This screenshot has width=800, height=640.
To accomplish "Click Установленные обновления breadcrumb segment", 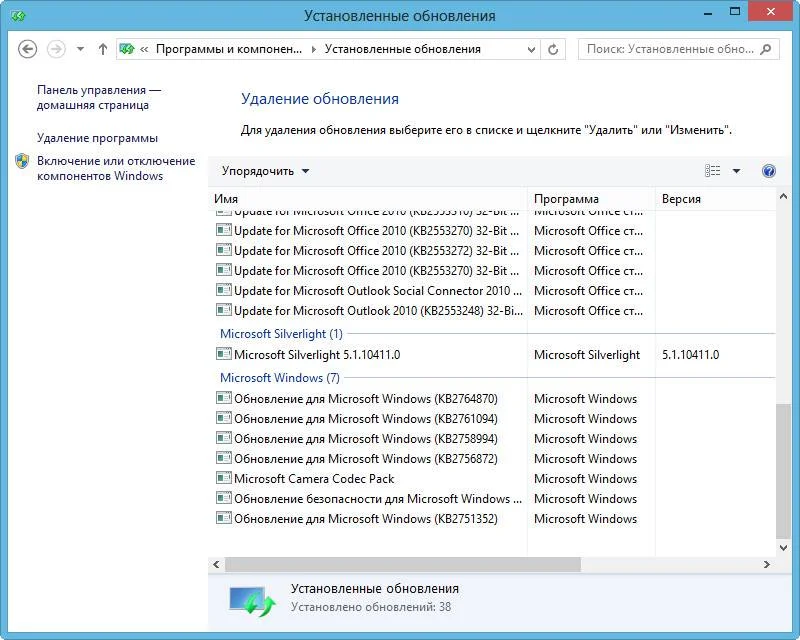I will point(403,49).
